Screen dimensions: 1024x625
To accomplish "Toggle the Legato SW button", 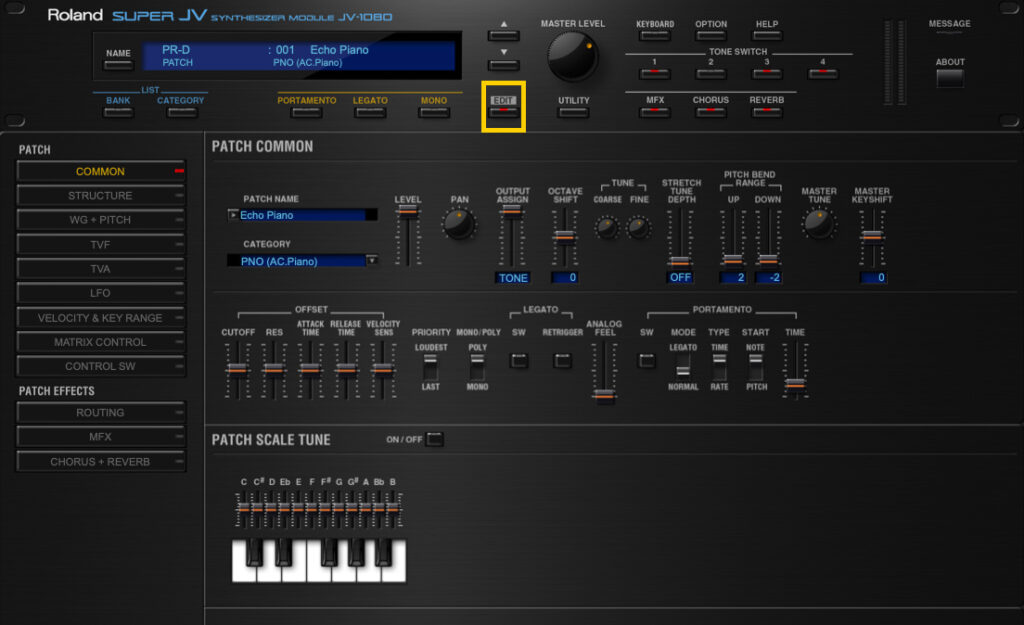I will pos(519,361).
